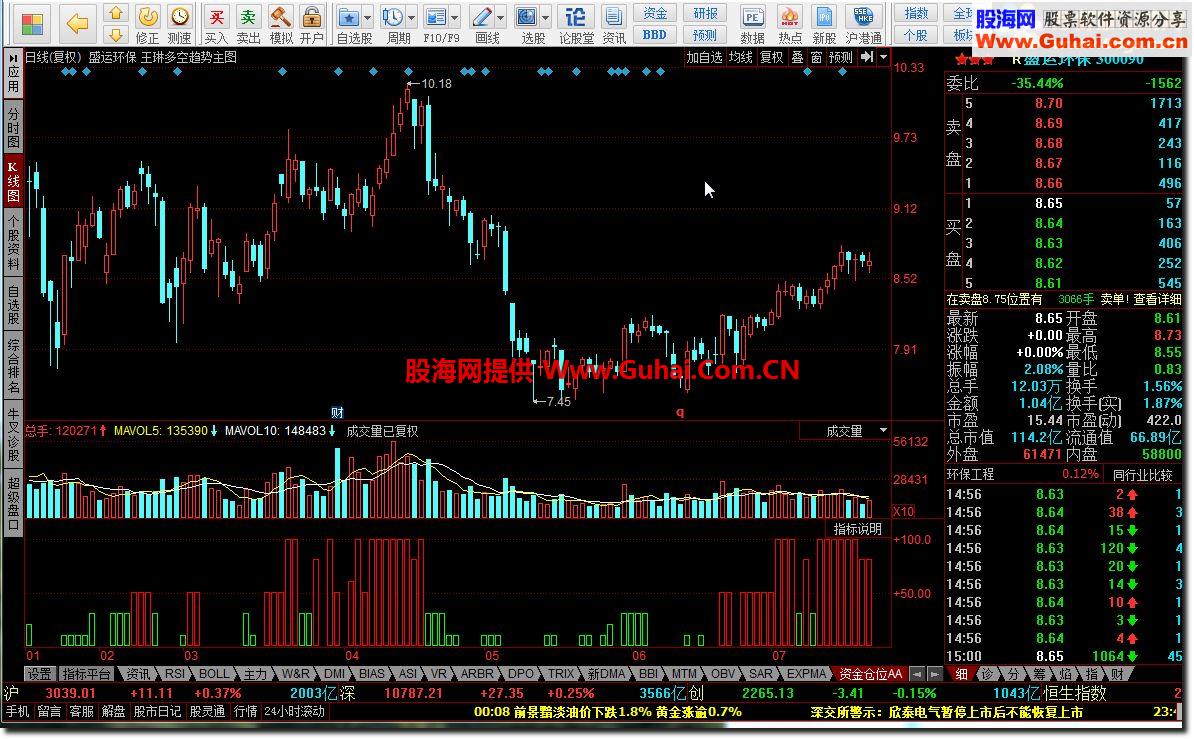Open the dropdown arrow beside 预测
The image size is (1194, 739).
click(883, 57)
